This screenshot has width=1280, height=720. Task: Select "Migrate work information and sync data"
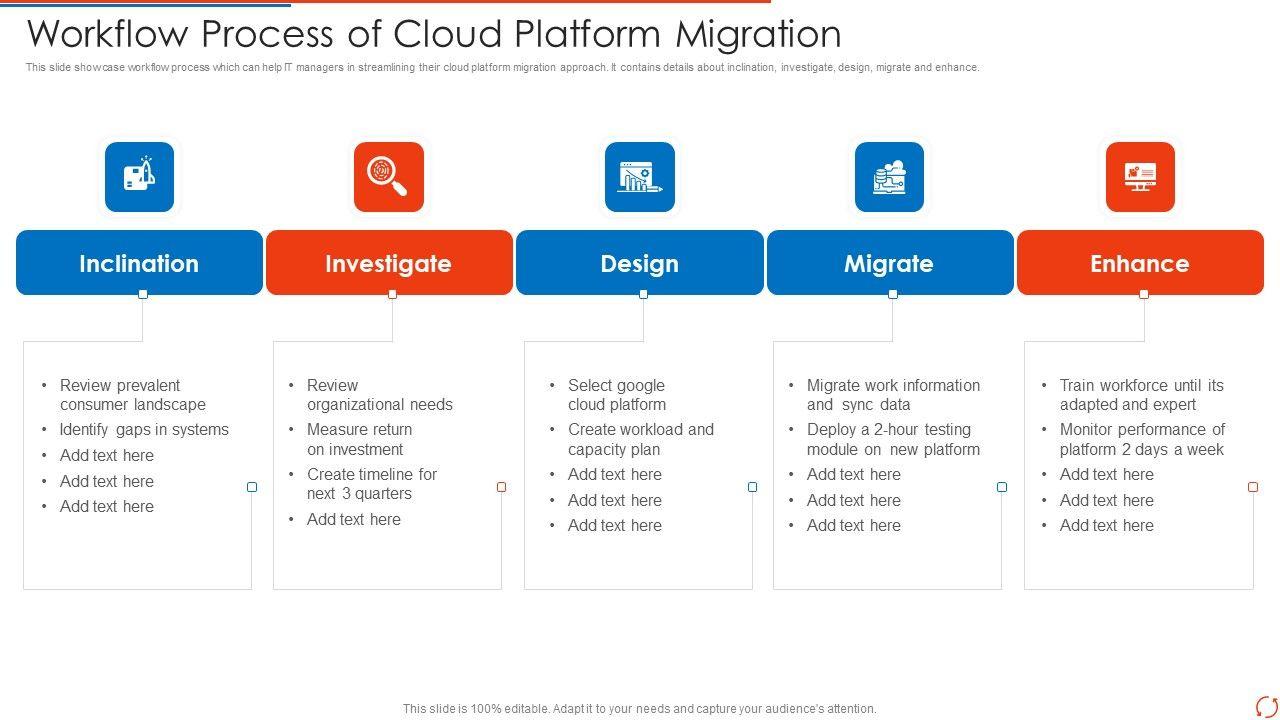[x=894, y=395]
